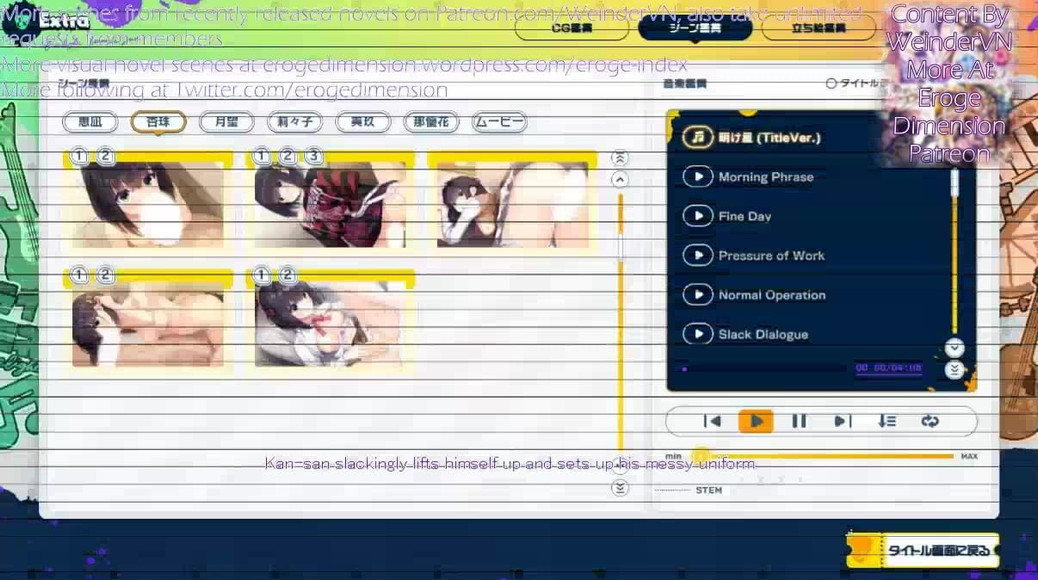Jump to top of scene gallery
The image size is (1038, 580).
[620, 158]
